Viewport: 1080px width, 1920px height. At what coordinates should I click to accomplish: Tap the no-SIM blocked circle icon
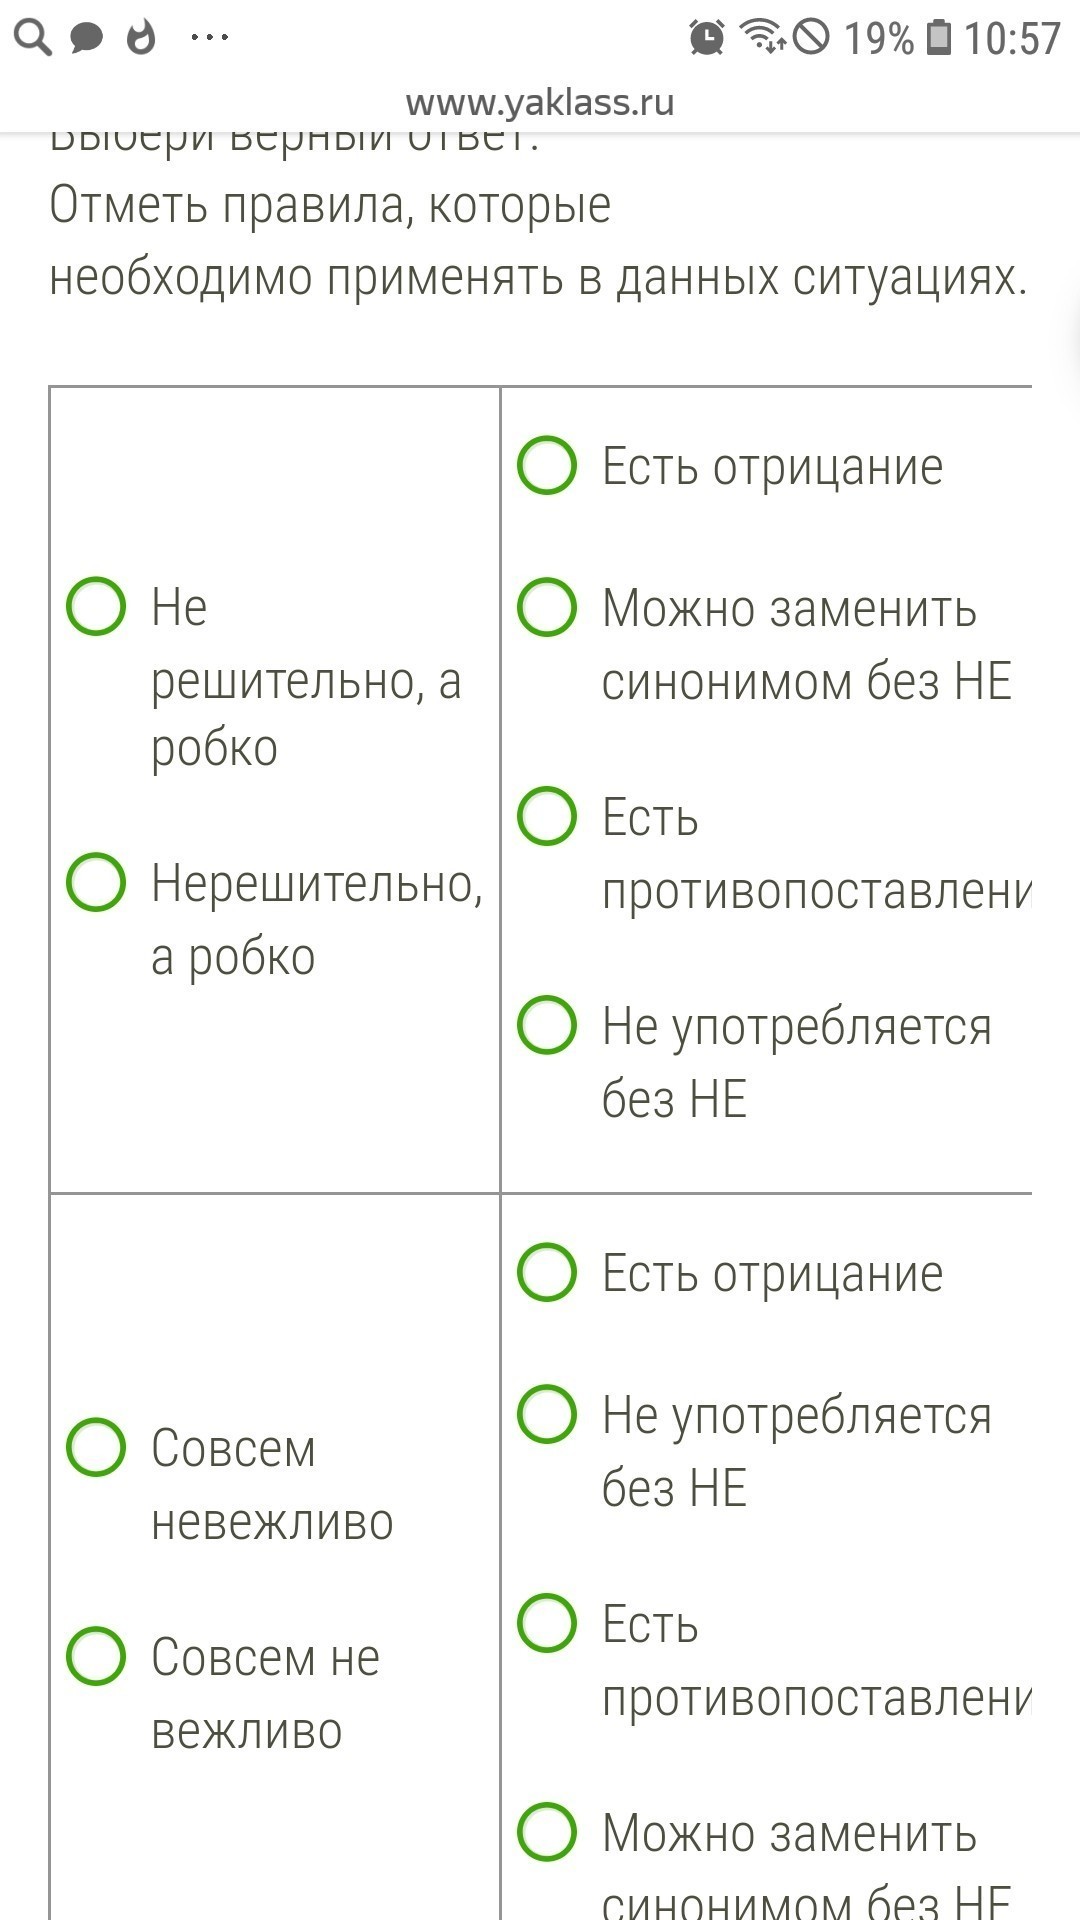[x=811, y=38]
